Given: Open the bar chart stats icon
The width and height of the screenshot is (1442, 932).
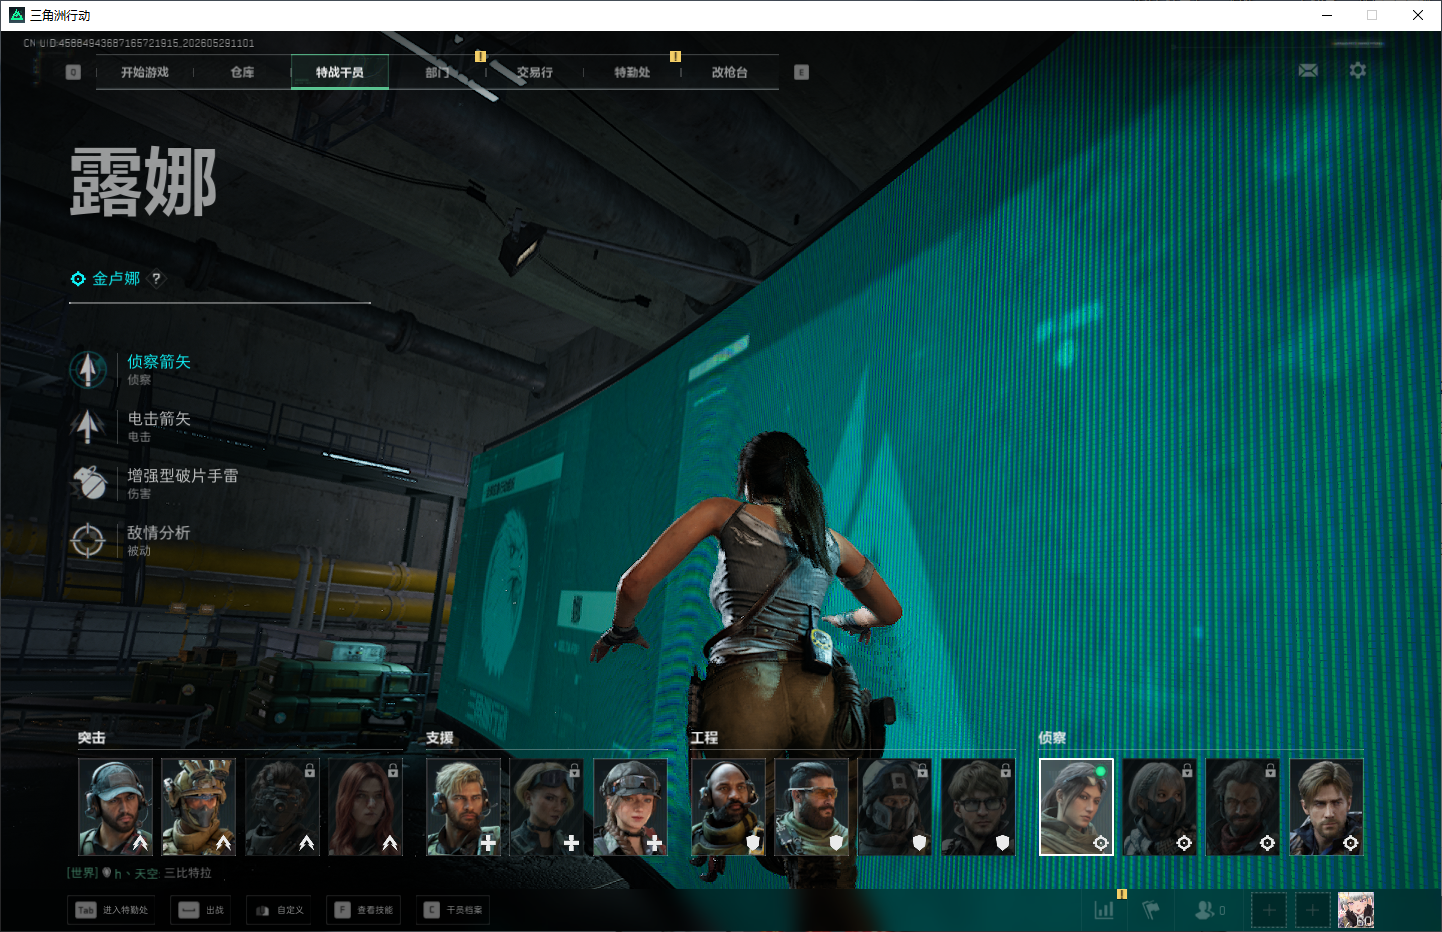Looking at the screenshot, I should (1104, 910).
